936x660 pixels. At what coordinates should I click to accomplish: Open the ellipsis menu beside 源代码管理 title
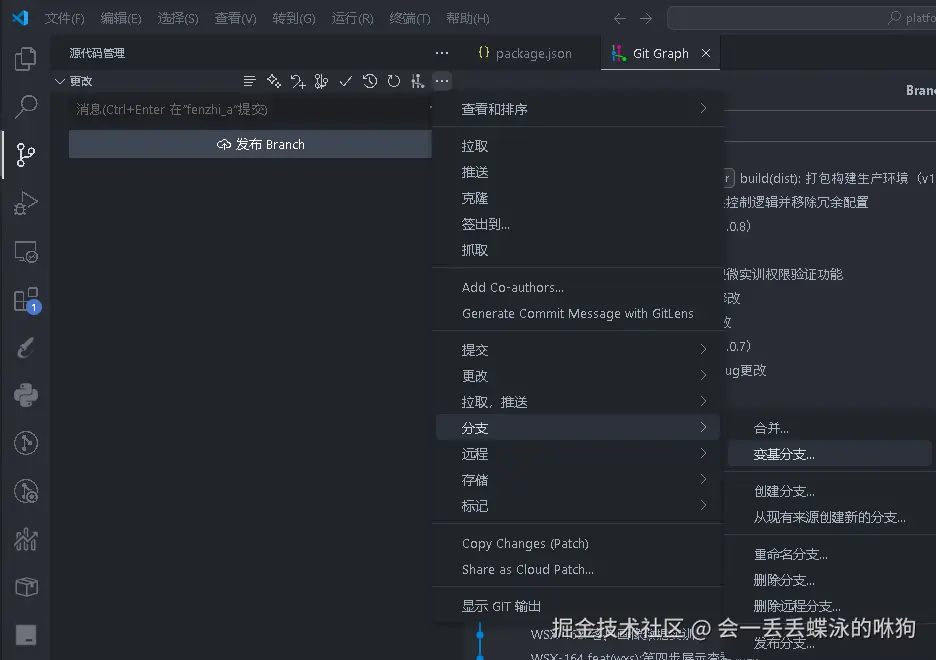(442, 53)
